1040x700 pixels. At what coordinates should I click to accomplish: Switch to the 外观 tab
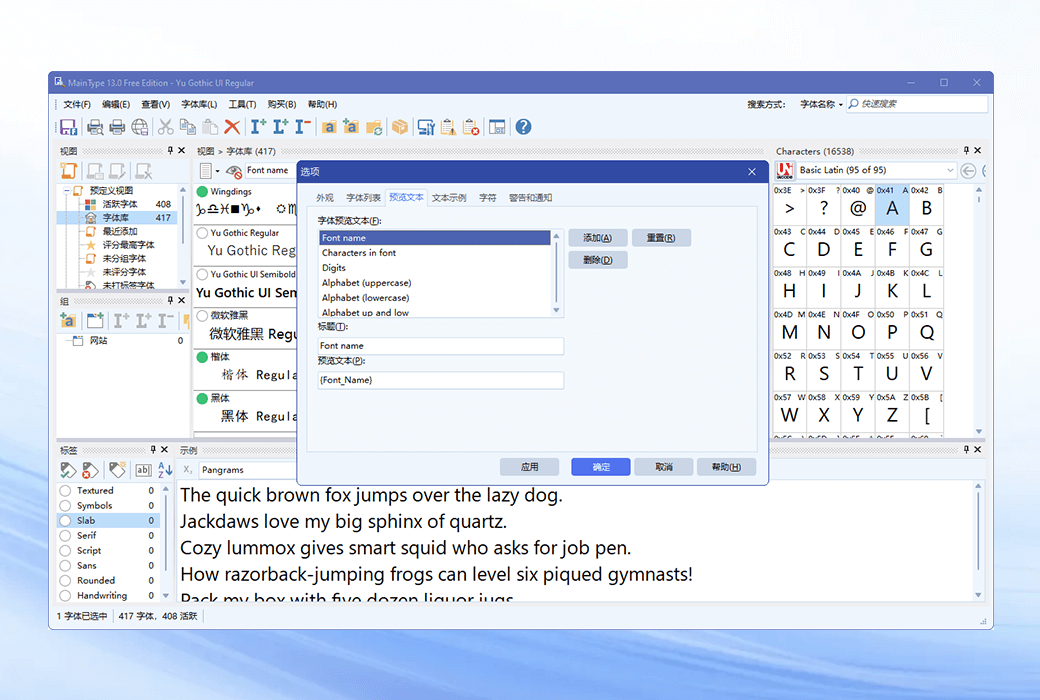tap(325, 198)
